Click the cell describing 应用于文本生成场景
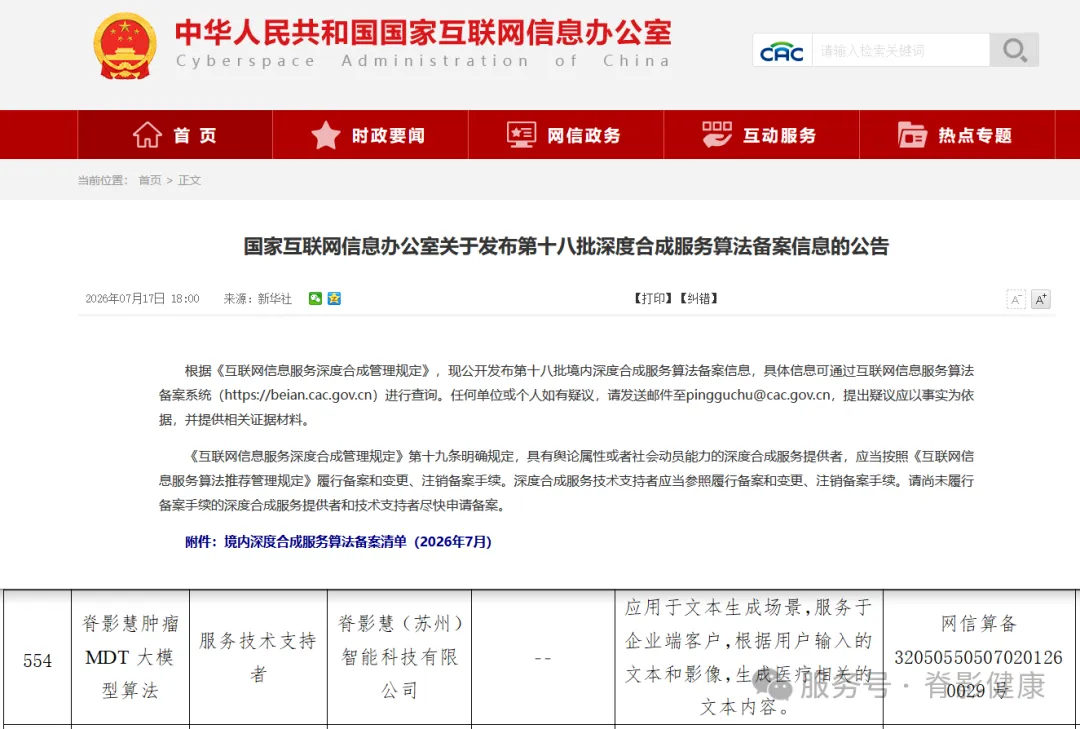This screenshot has height=729, width=1080. 749,657
